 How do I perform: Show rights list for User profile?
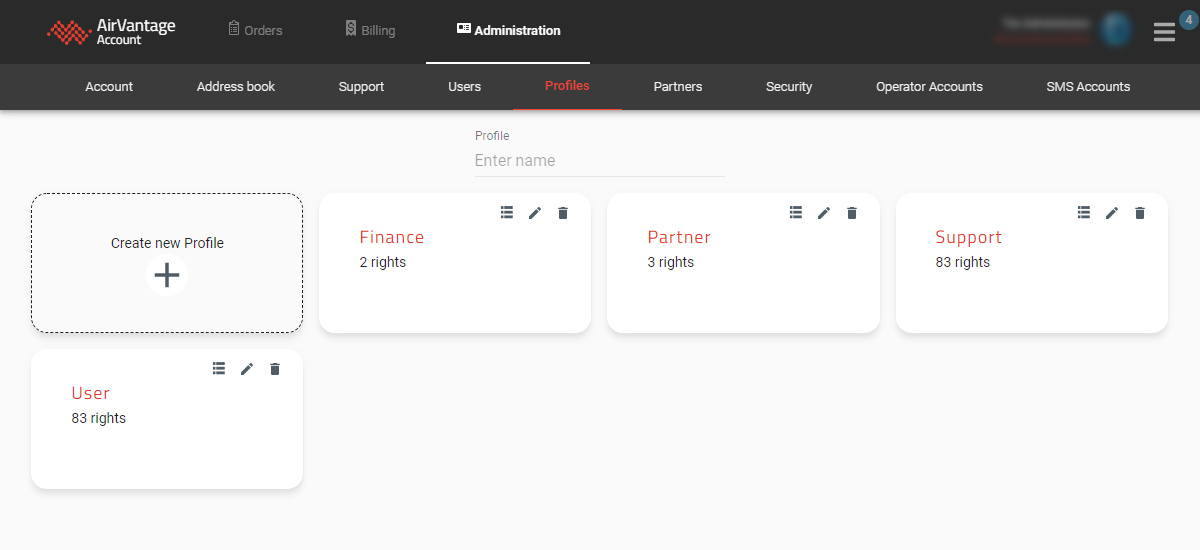click(x=219, y=369)
